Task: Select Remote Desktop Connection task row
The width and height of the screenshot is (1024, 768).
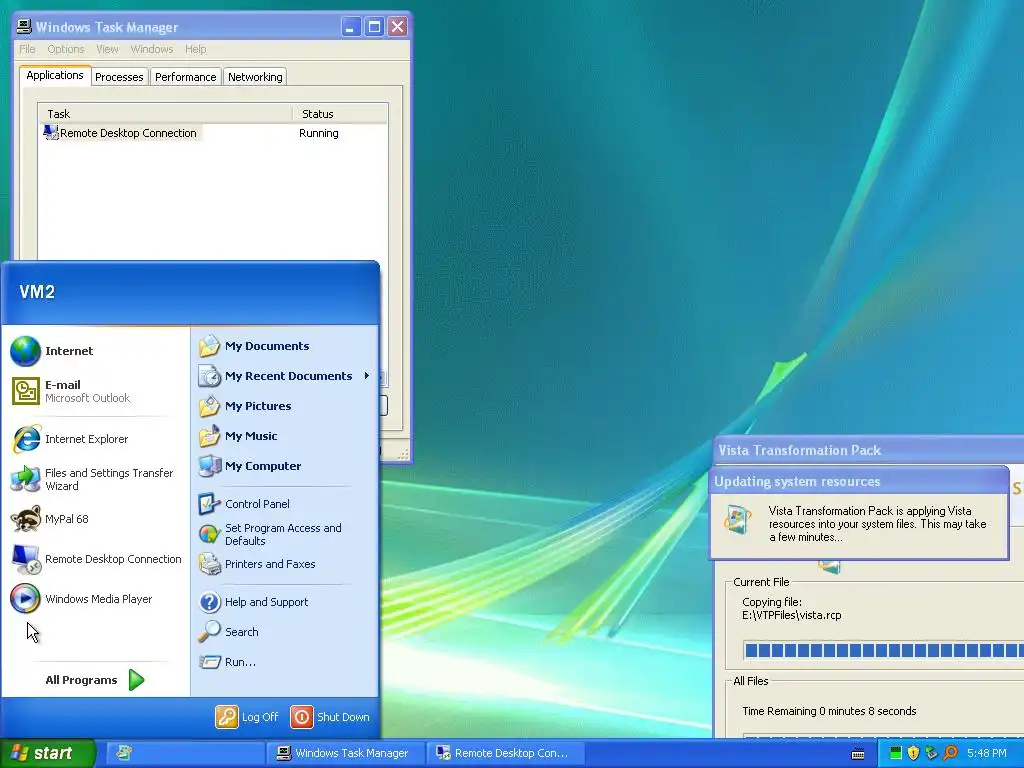Action: pyautogui.click(x=121, y=133)
